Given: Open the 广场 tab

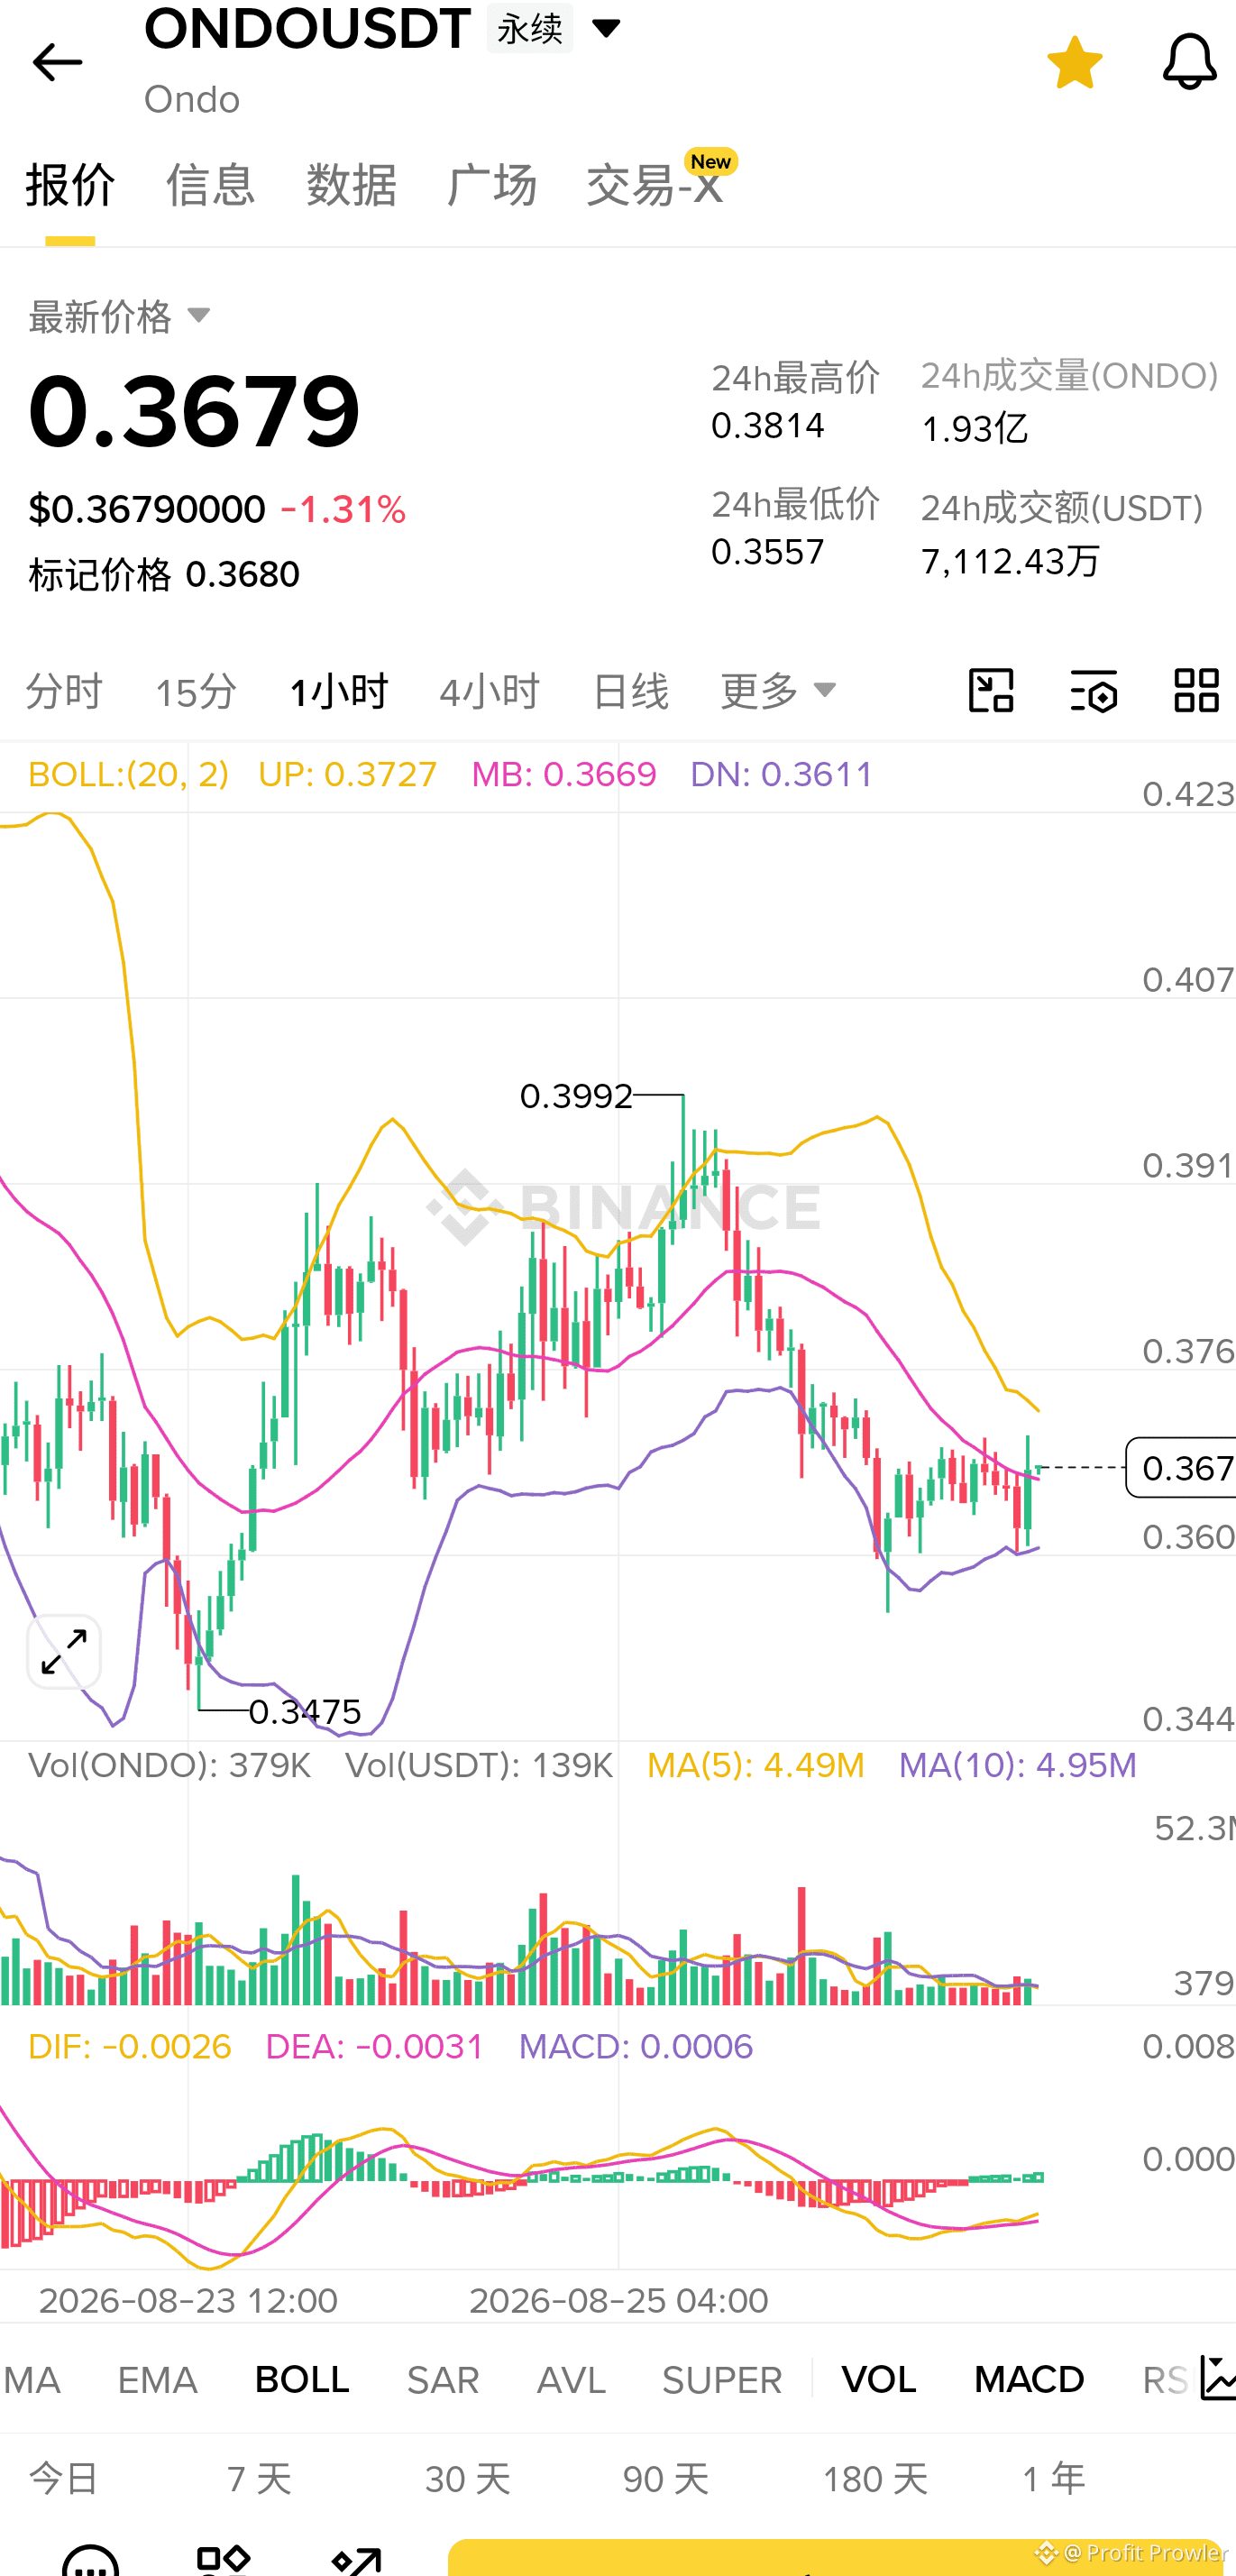Looking at the screenshot, I should point(492,185).
